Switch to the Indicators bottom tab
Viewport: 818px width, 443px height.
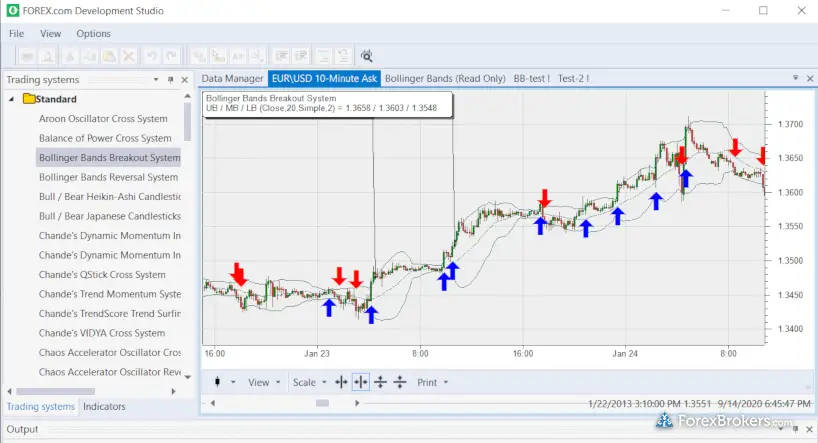tap(104, 406)
